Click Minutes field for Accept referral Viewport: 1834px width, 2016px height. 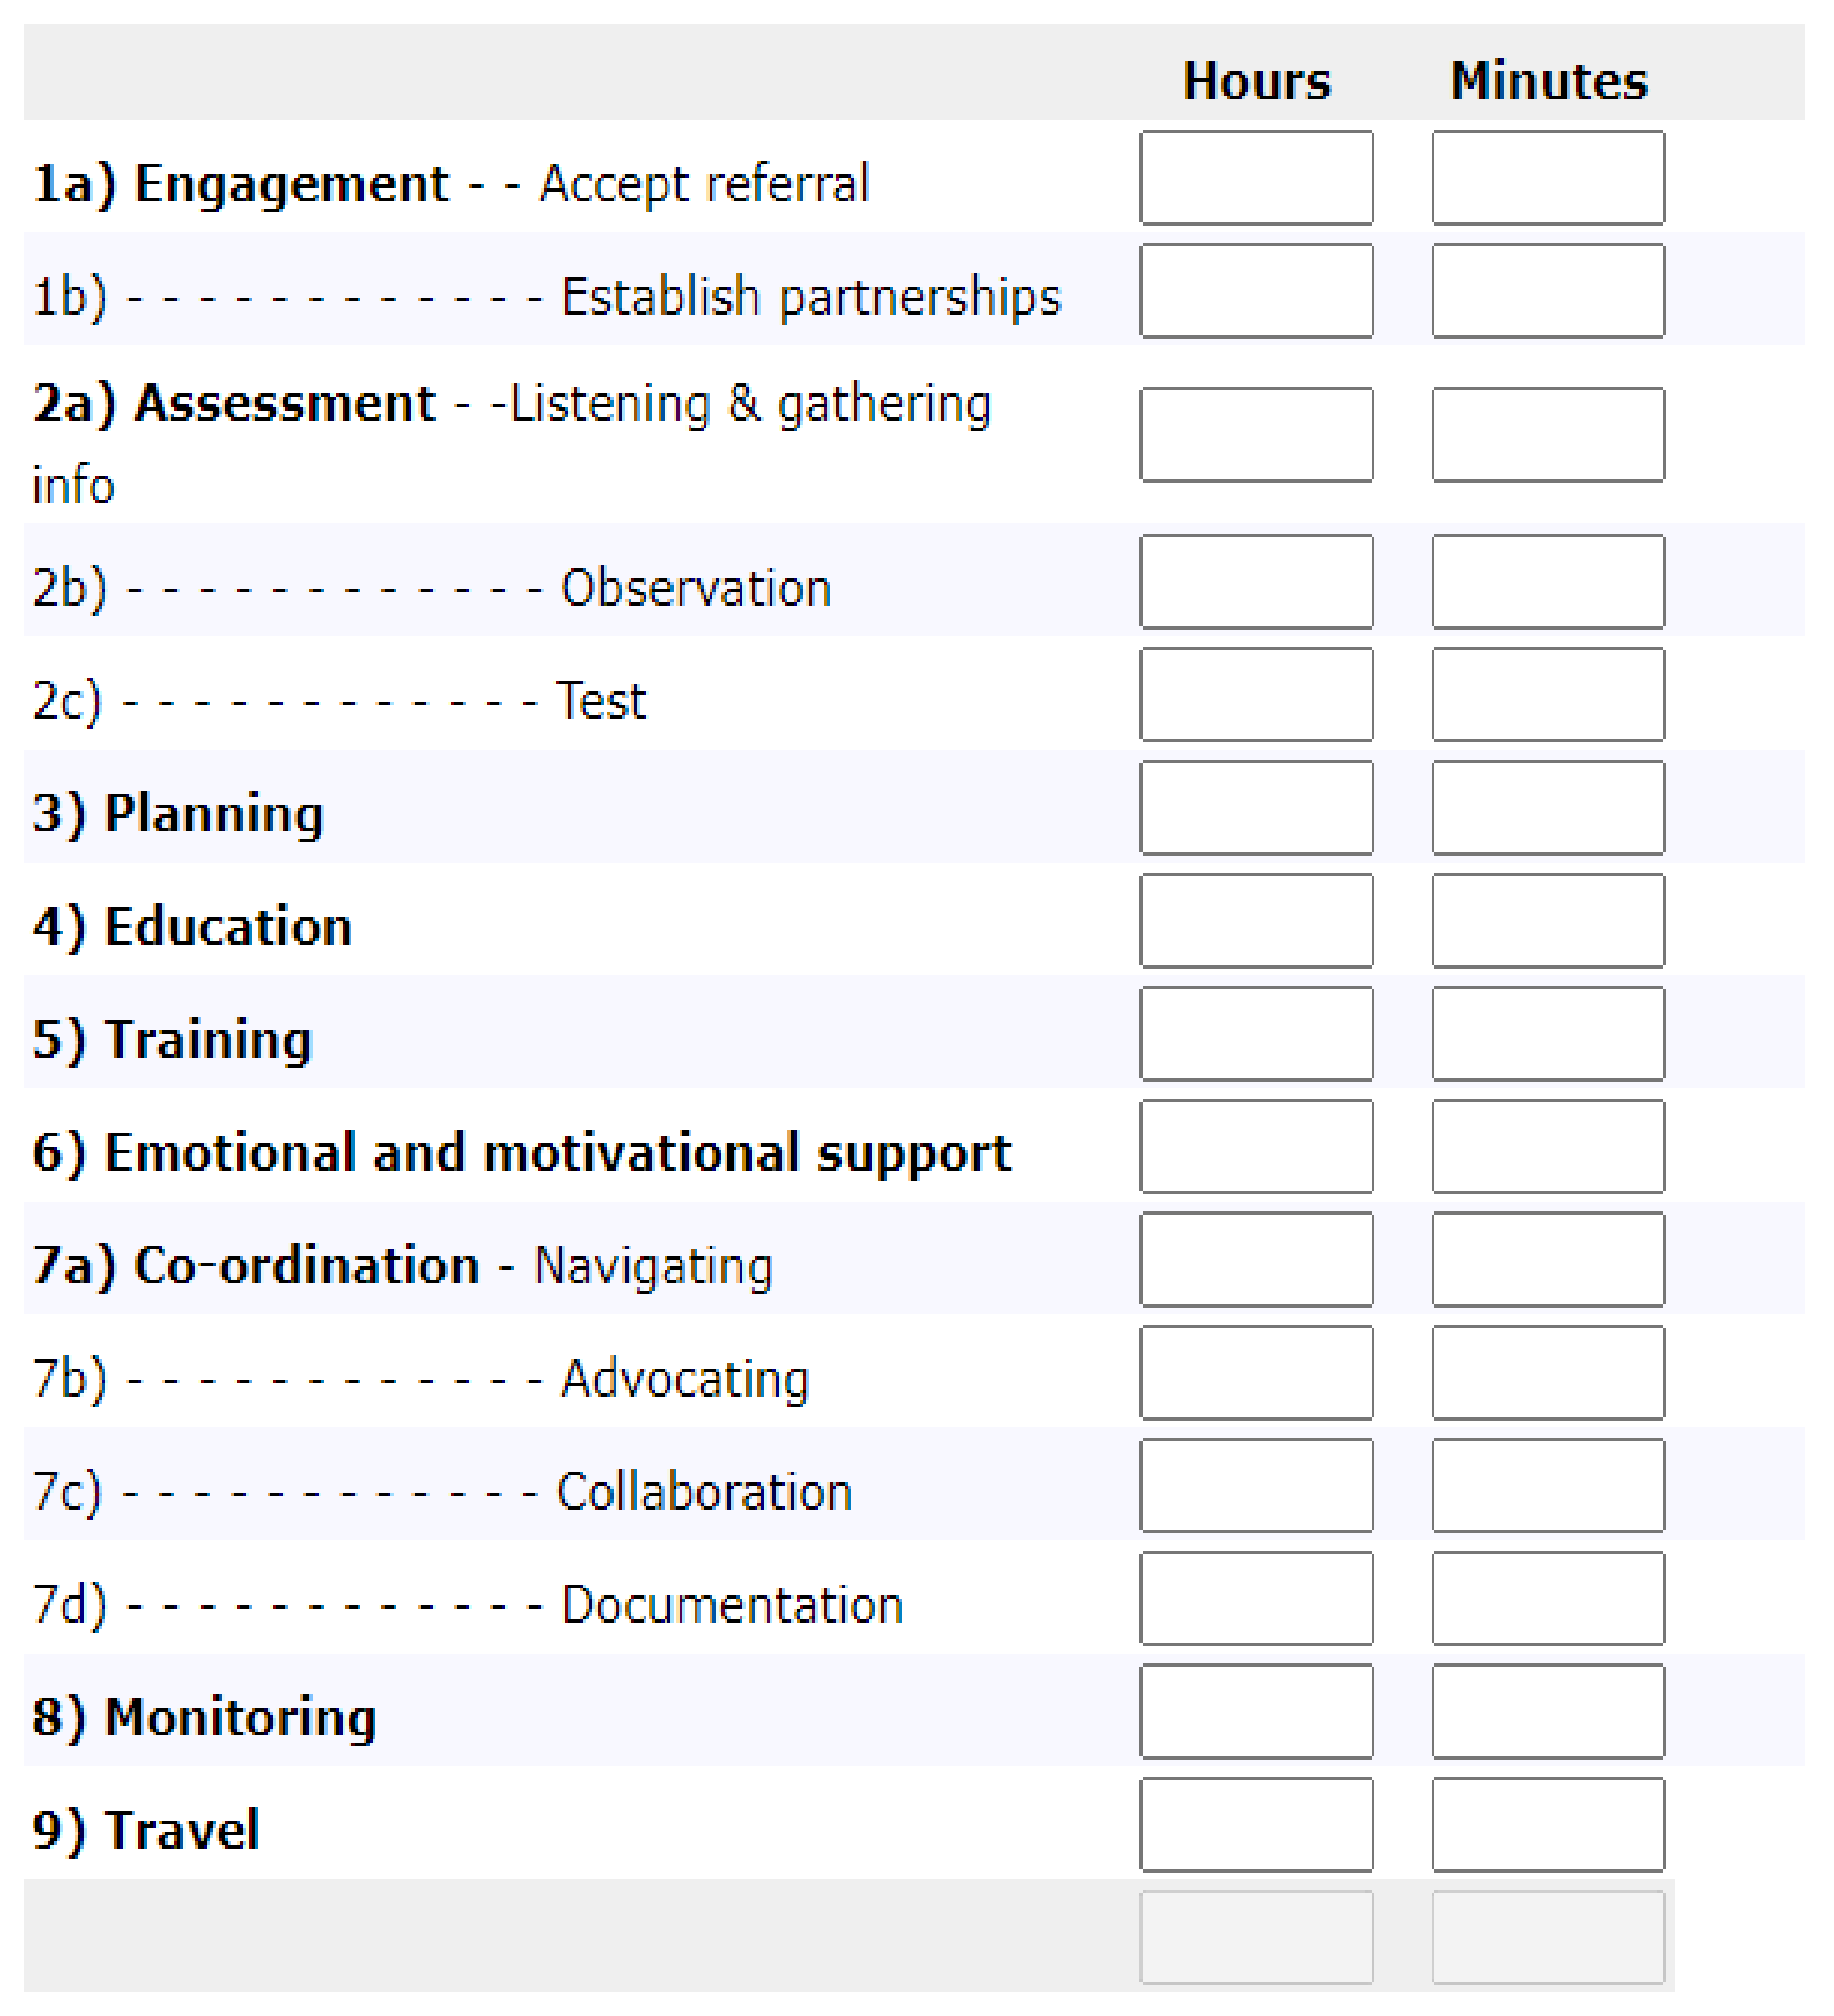coord(1548,178)
